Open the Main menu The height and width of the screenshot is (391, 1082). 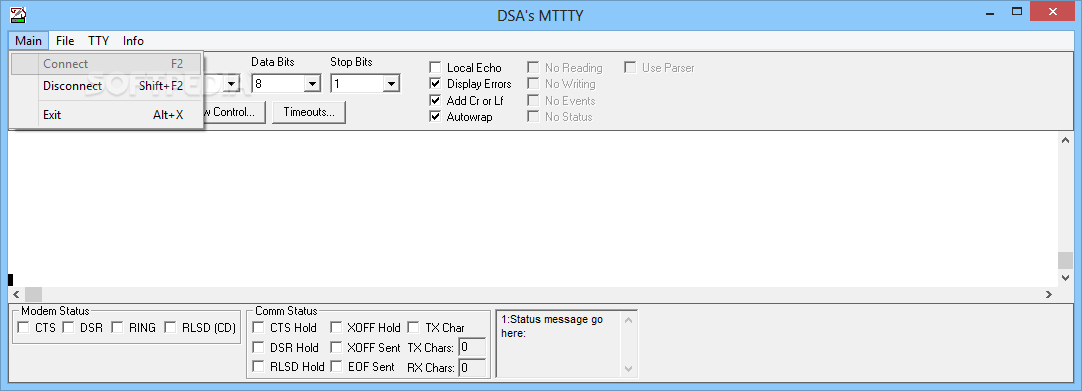click(x=28, y=41)
